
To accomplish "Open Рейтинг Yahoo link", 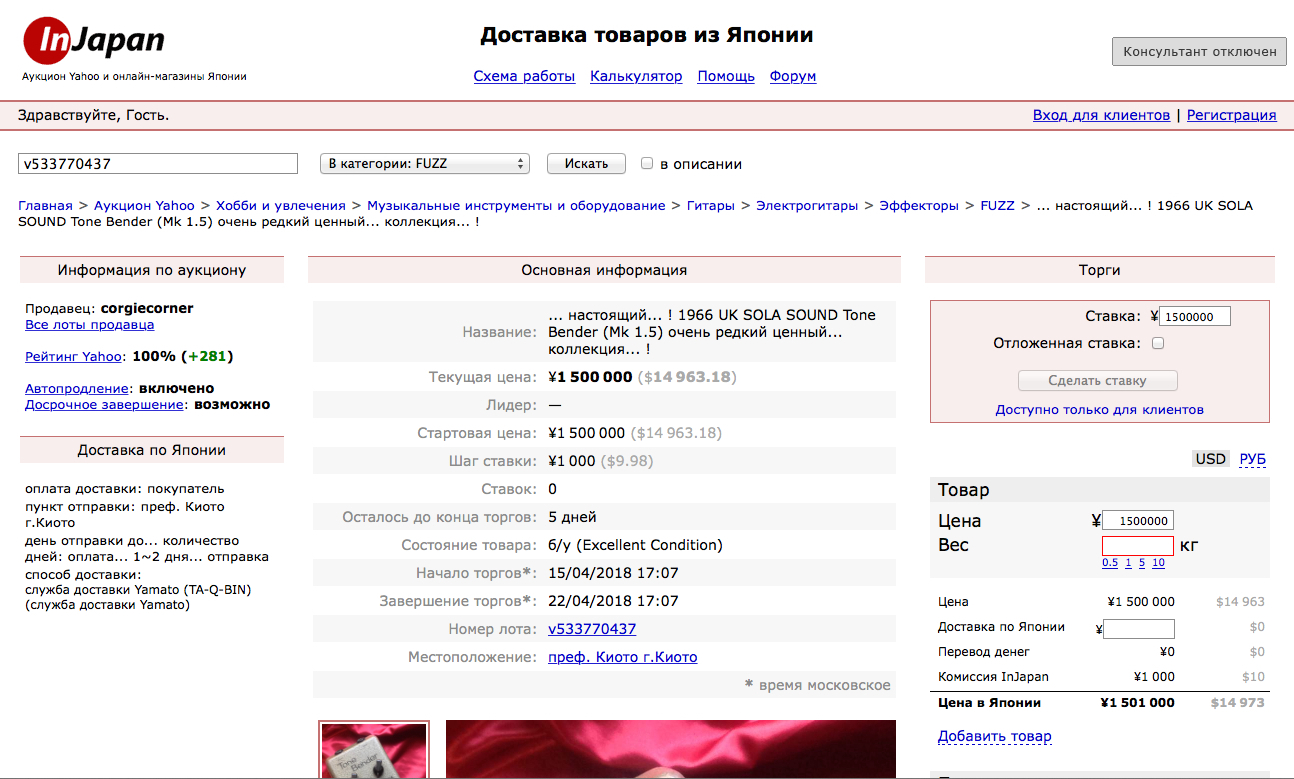I will pos(75,356).
